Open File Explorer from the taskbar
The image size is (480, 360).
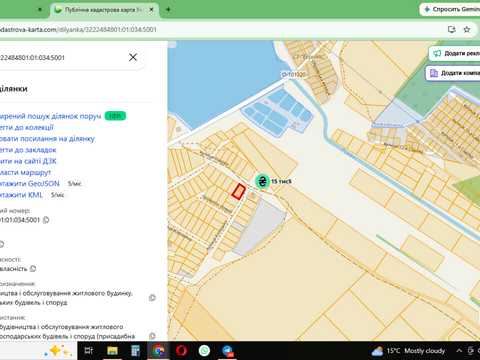[112, 350]
